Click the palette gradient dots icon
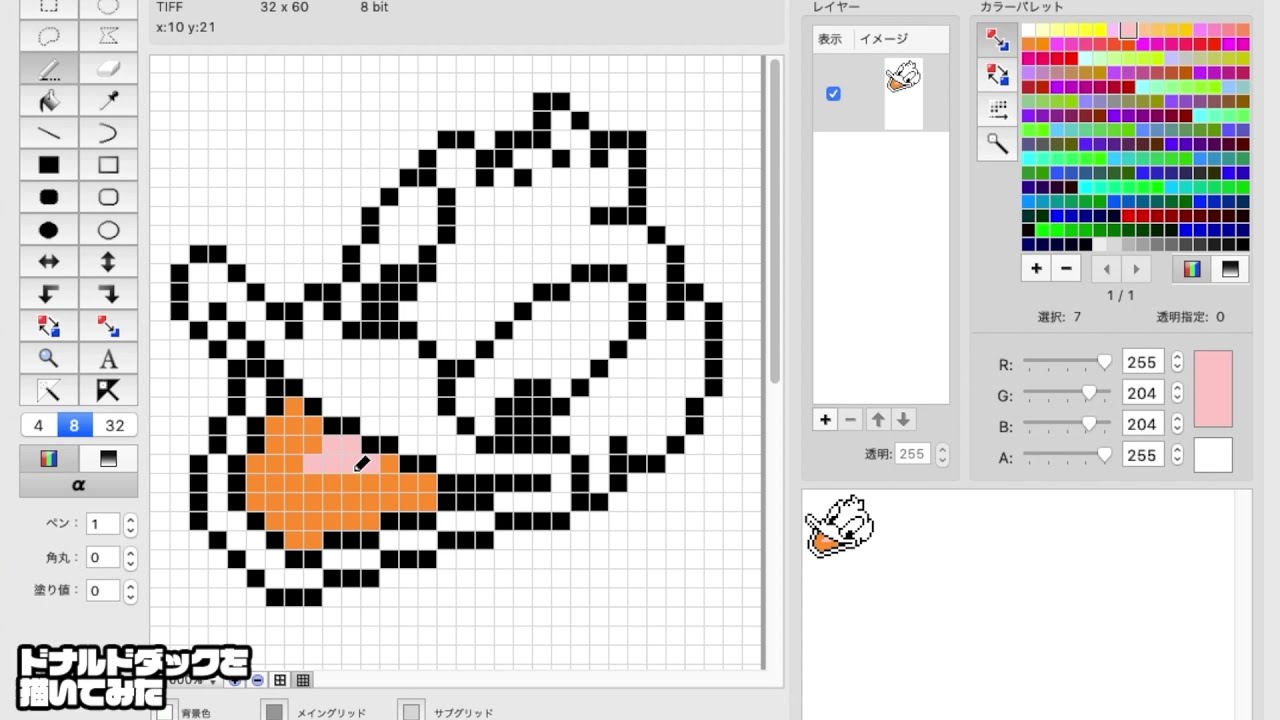This screenshot has width=1280, height=720. (997, 109)
